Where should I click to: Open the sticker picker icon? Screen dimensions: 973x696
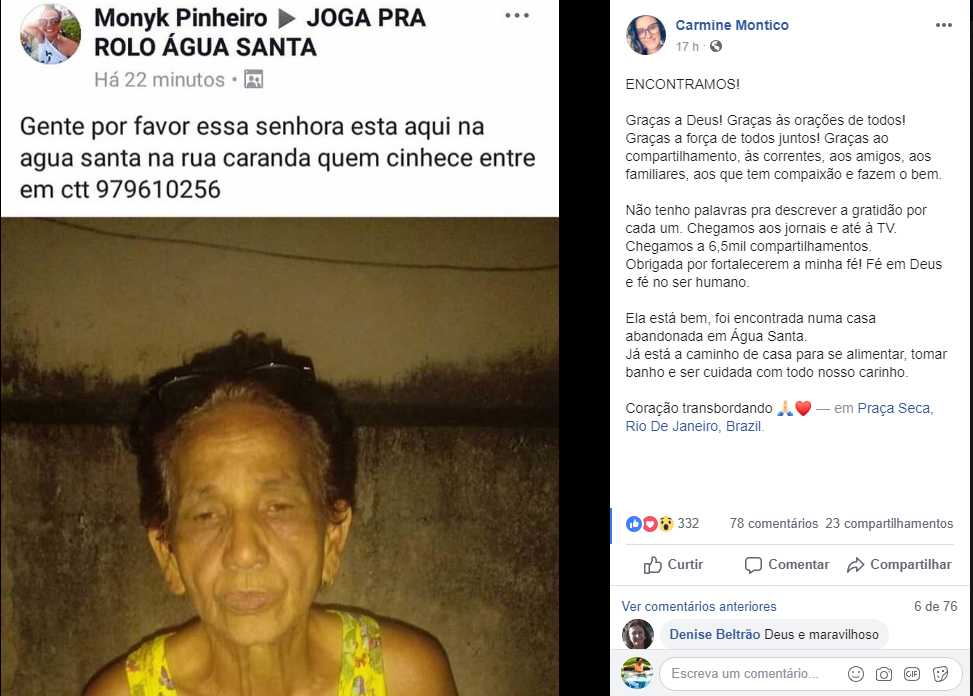pos(940,674)
